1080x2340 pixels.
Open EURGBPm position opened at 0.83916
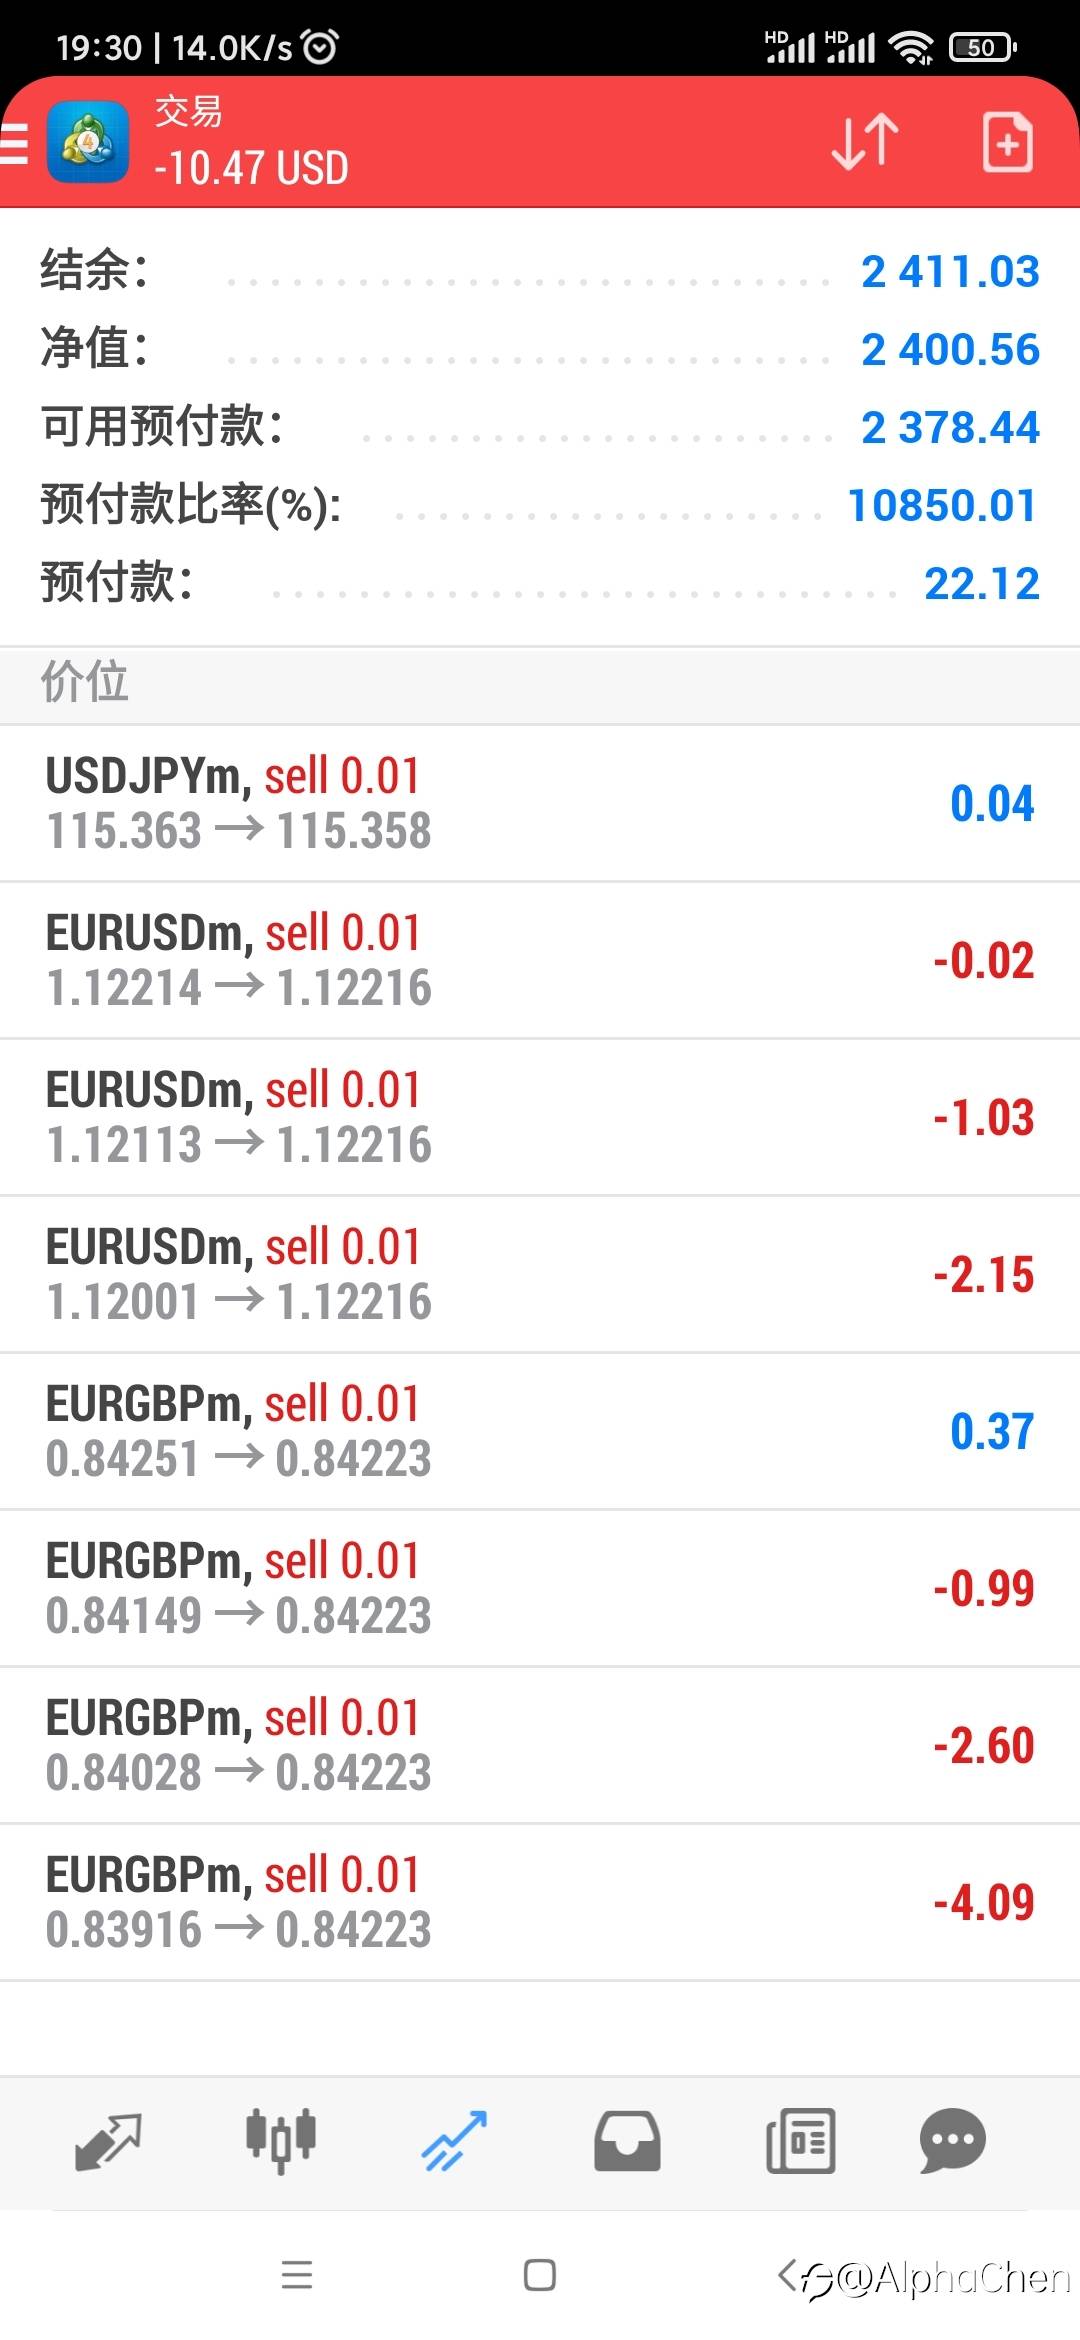click(x=540, y=1903)
